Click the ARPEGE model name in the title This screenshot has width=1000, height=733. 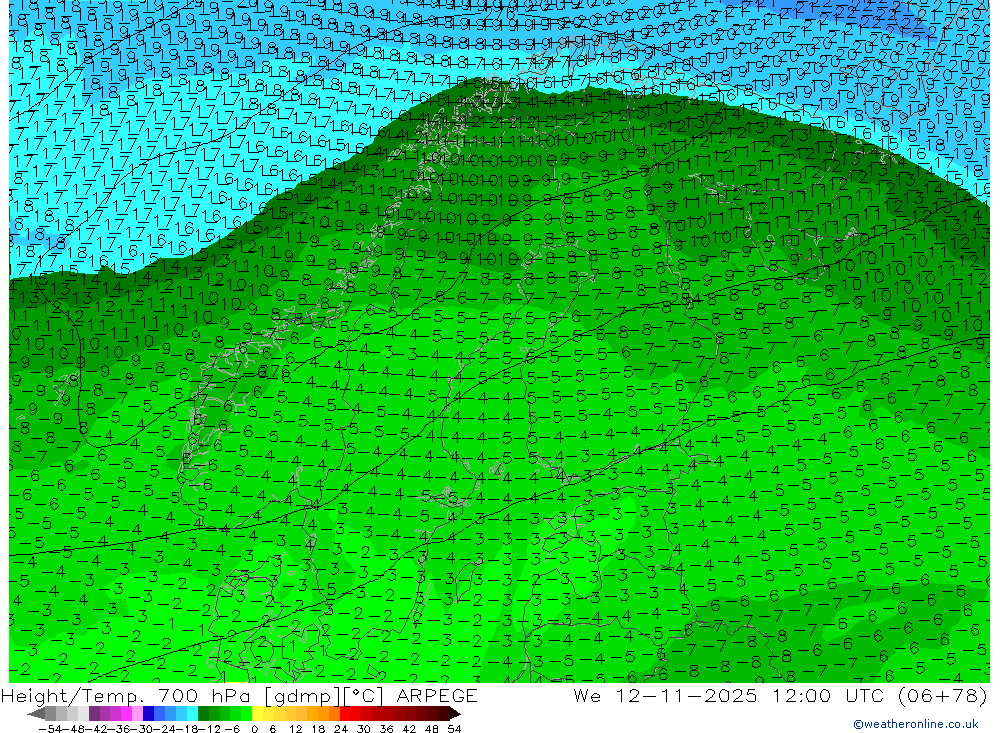click(437, 695)
